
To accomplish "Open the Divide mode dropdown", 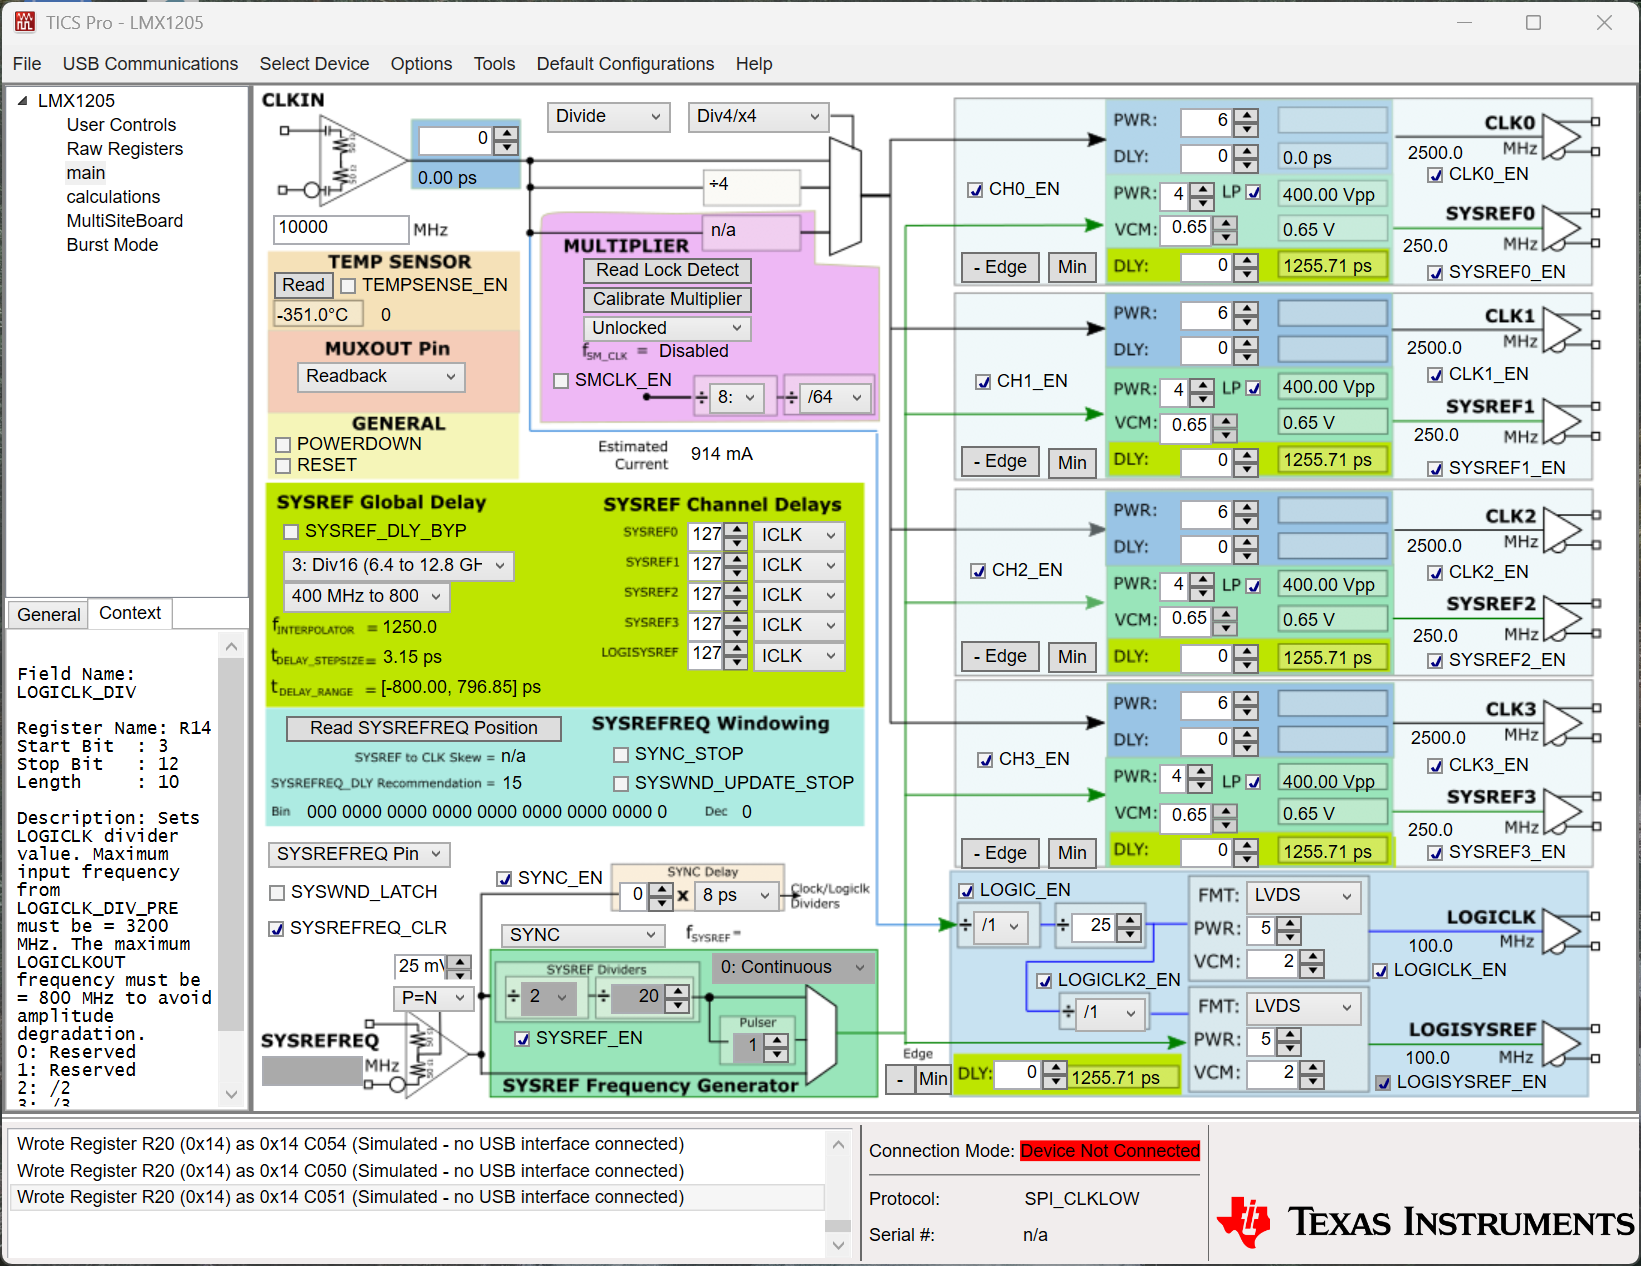I will pos(608,117).
